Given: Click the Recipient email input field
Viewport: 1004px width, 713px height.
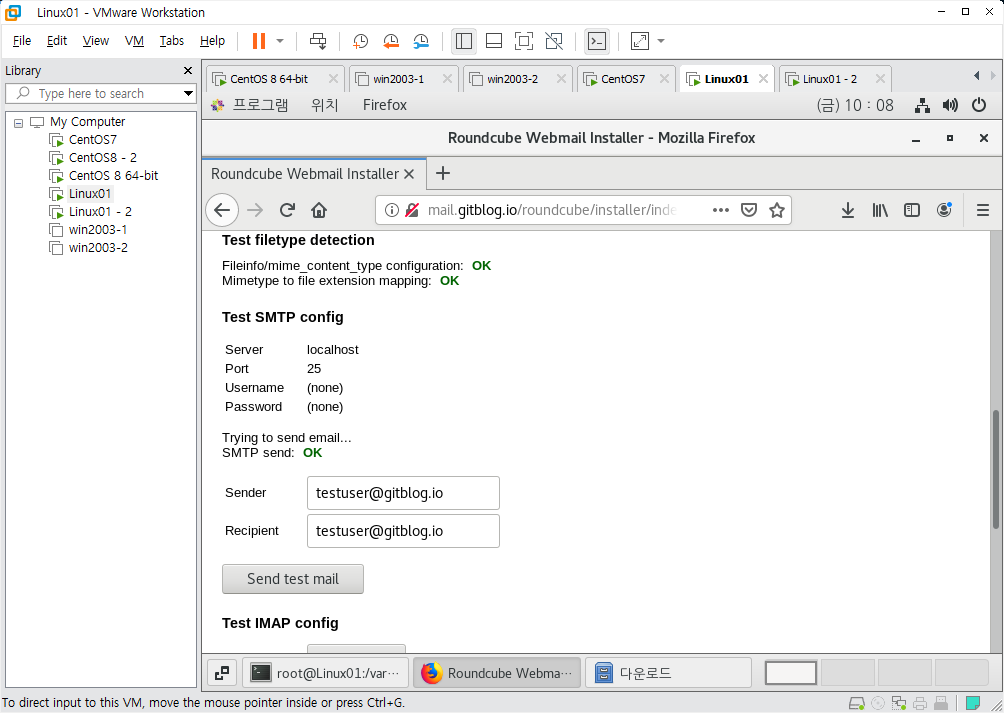Looking at the screenshot, I should tap(403, 531).
